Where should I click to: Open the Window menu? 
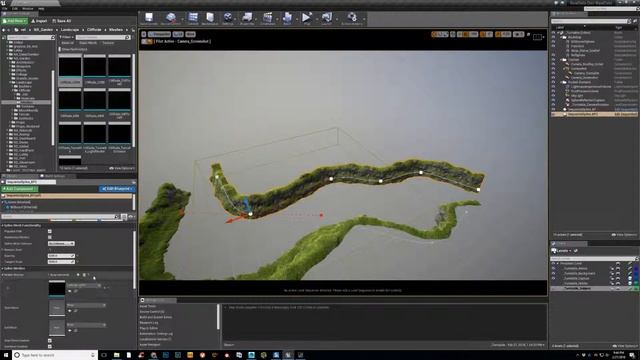tap(28, 8)
